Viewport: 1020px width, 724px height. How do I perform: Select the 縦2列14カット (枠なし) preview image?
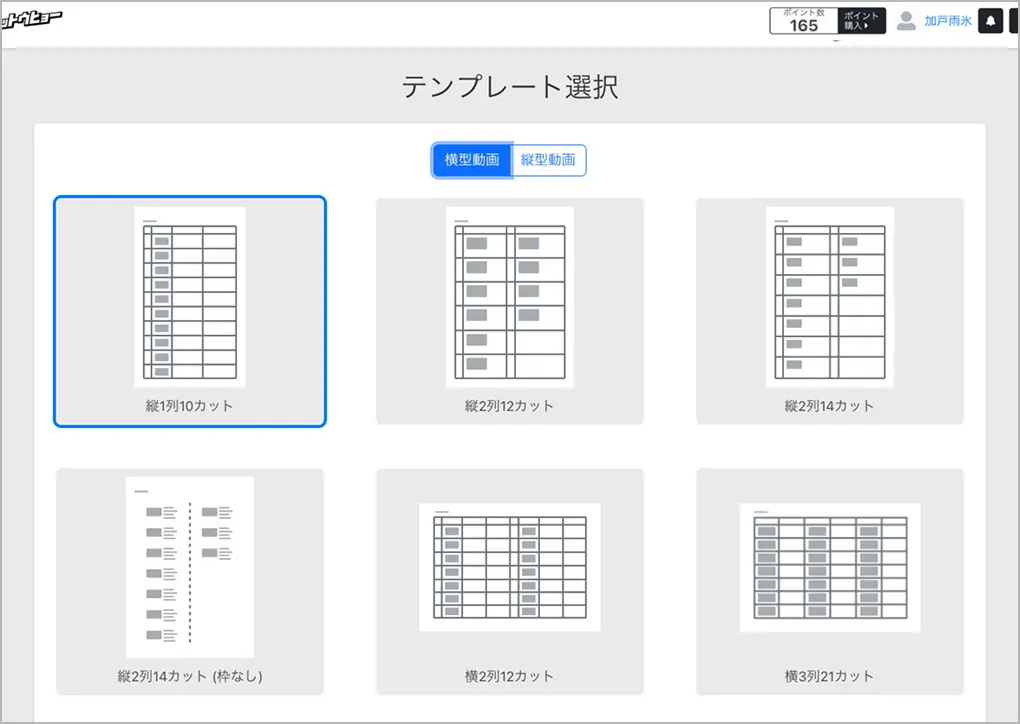pyautogui.click(x=190, y=567)
